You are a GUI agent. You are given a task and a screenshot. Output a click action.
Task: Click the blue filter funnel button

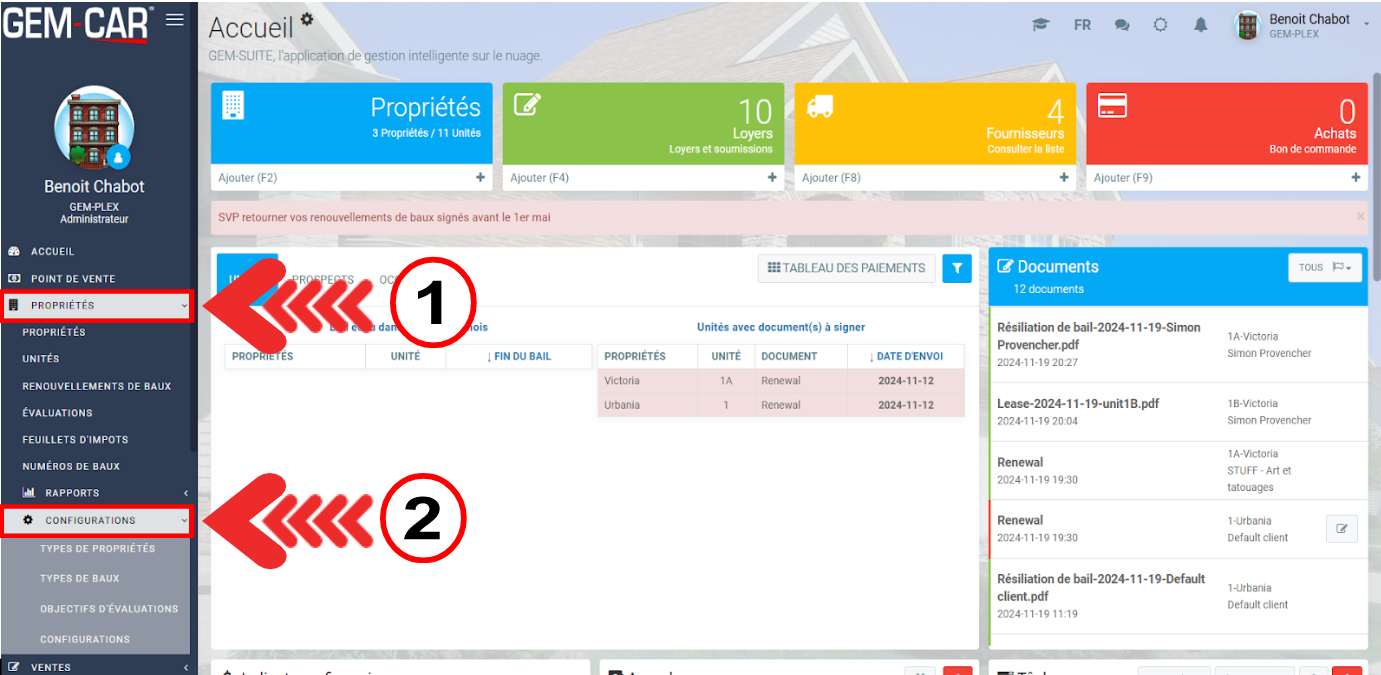pos(957,268)
